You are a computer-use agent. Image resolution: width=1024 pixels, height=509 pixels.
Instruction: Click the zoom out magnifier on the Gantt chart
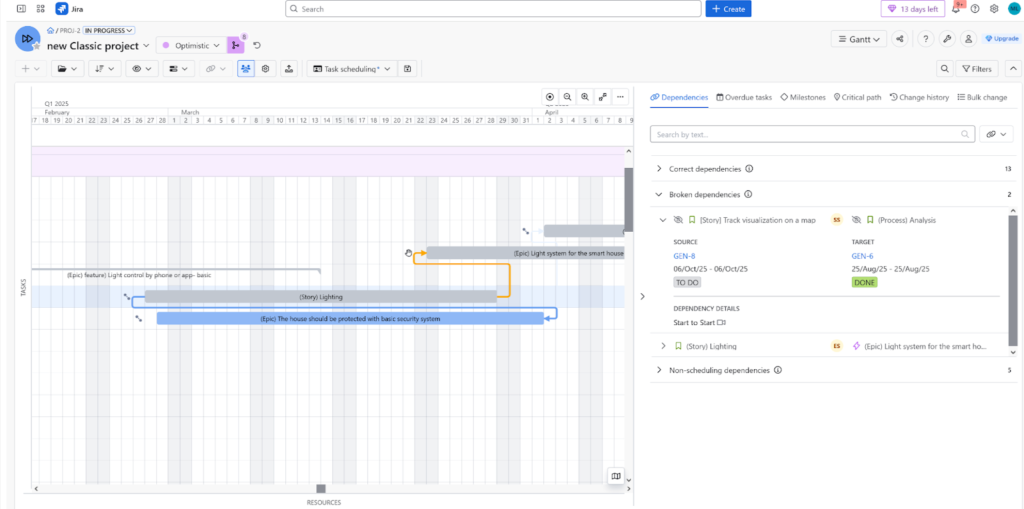(x=567, y=97)
